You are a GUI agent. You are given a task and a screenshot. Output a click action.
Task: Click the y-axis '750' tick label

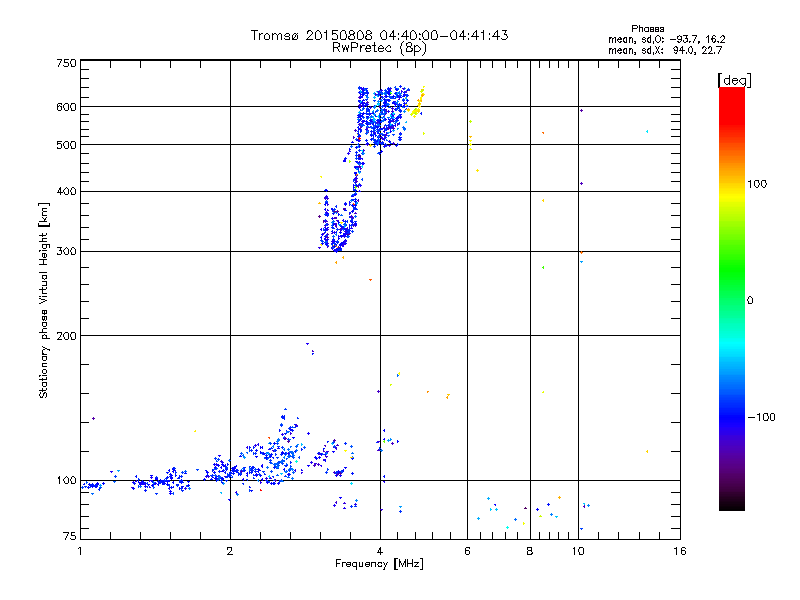click(66, 63)
